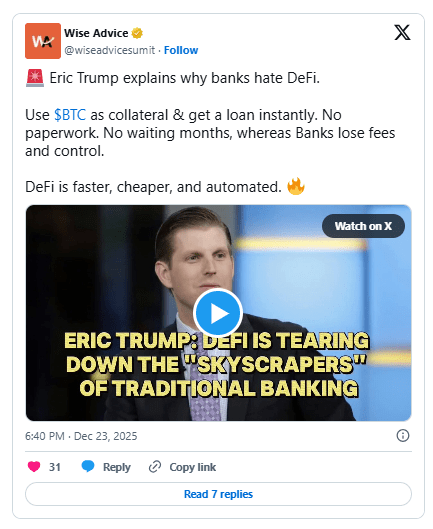Open the info circle icon
The height and width of the screenshot is (529, 433).
point(403,436)
